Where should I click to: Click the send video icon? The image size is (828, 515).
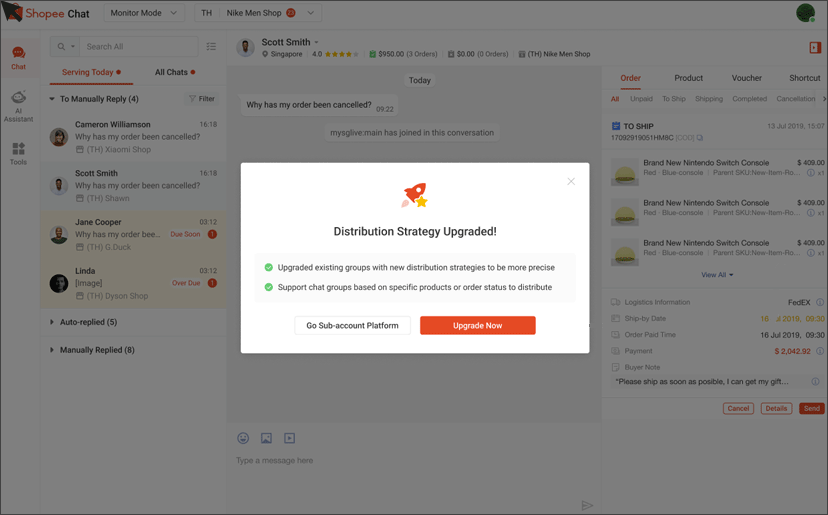tap(289, 438)
